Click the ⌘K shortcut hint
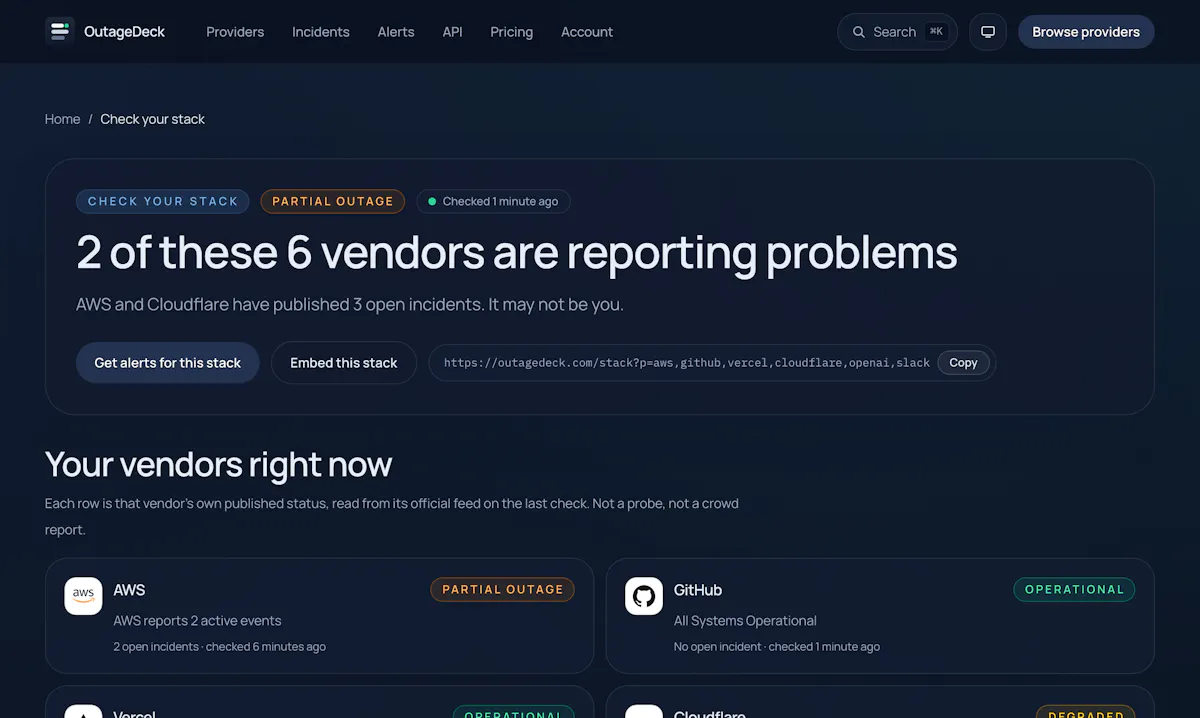Screen dimensions: 1200x718 pyautogui.click(x=936, y=32)
